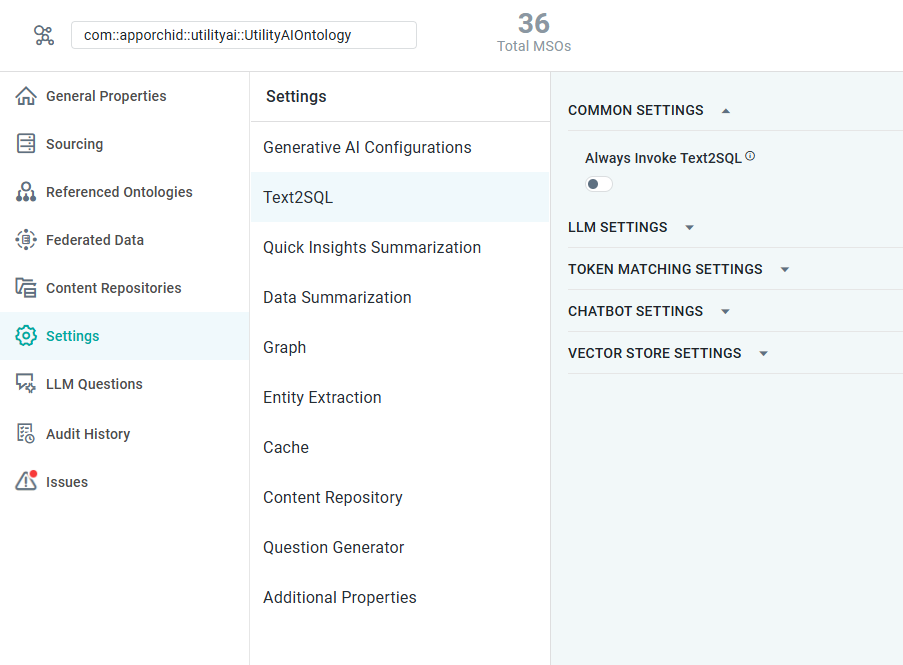The height and width of the screenshot is (665, 903).
Task: Click the info icon next to Always Invoke Text2SQL
Action: point(750,156)
